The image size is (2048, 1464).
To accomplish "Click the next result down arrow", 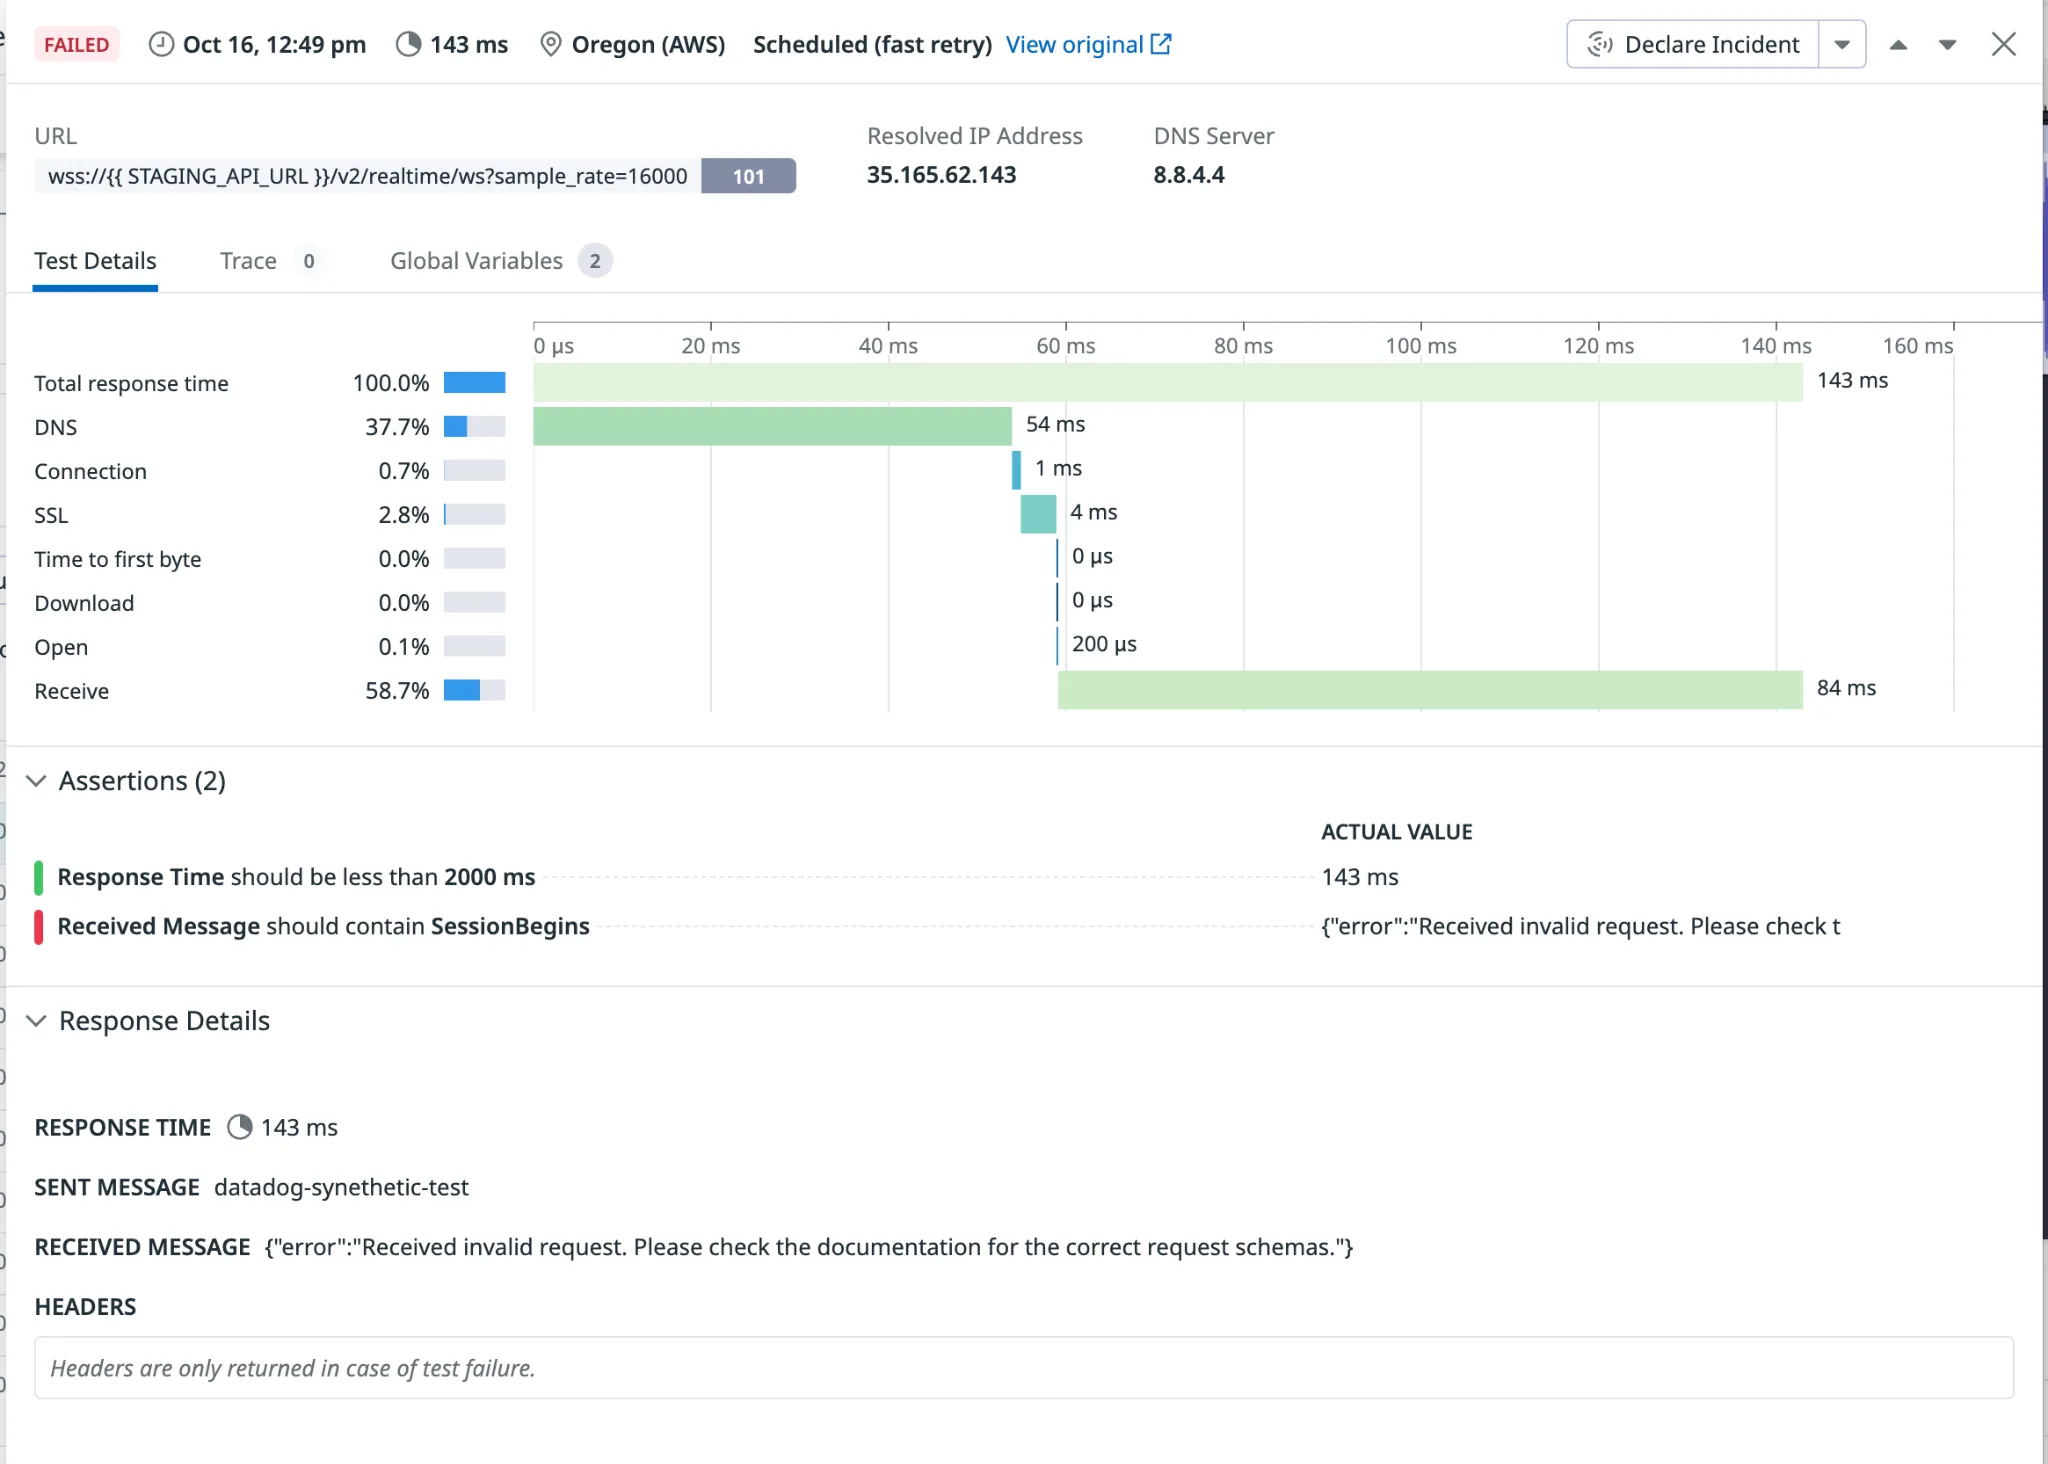I will tap(1947, 45).
